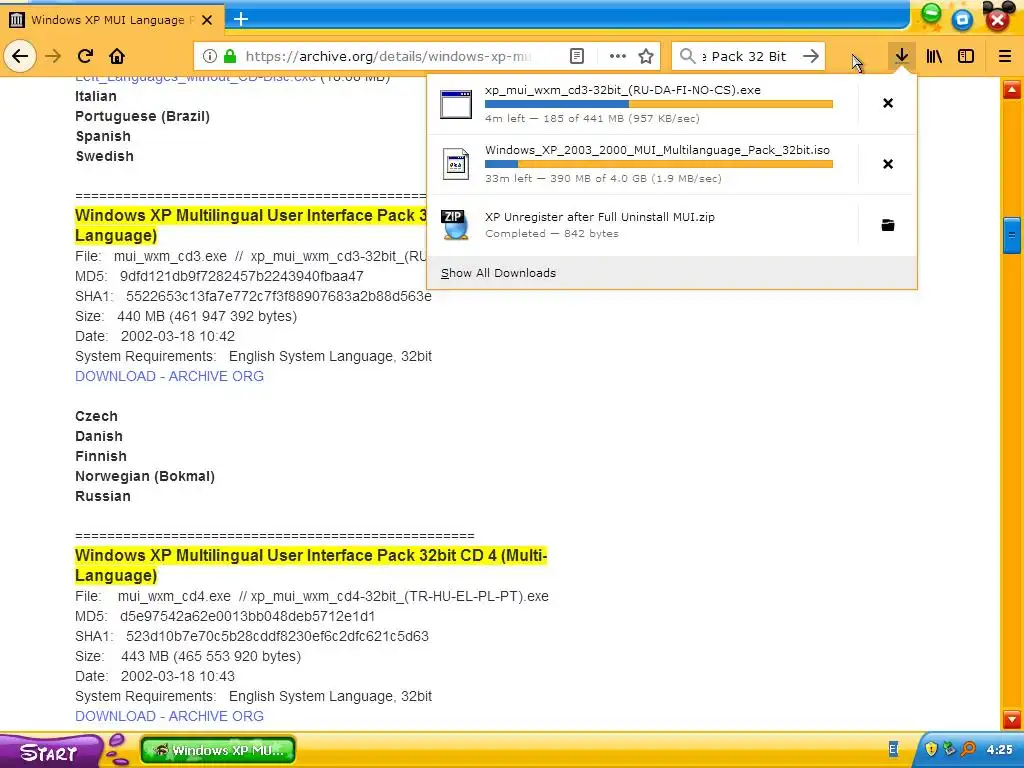Cancel the Multilanguage_Pack_32bit.iso download
This screenshot has height=768, width=1024.
(x=888, y=164)
